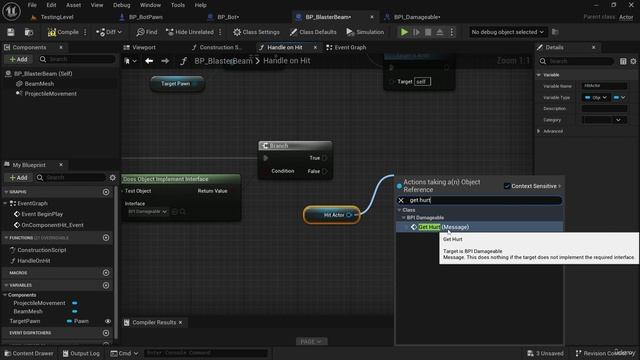Open Variable Type dropdown in Details
The height and width of the screenshot is (360, 640).
[596, 98]
